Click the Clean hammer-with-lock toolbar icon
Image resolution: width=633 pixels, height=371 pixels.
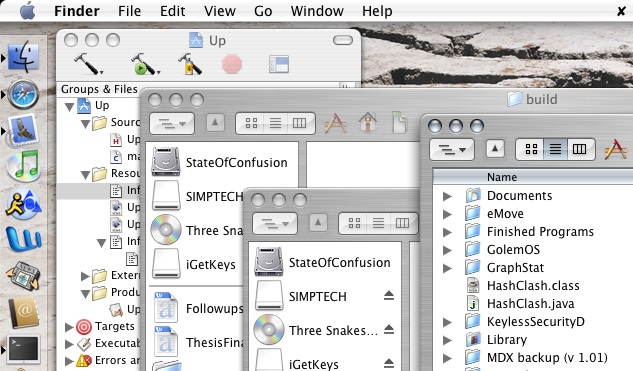coord(190,64)
